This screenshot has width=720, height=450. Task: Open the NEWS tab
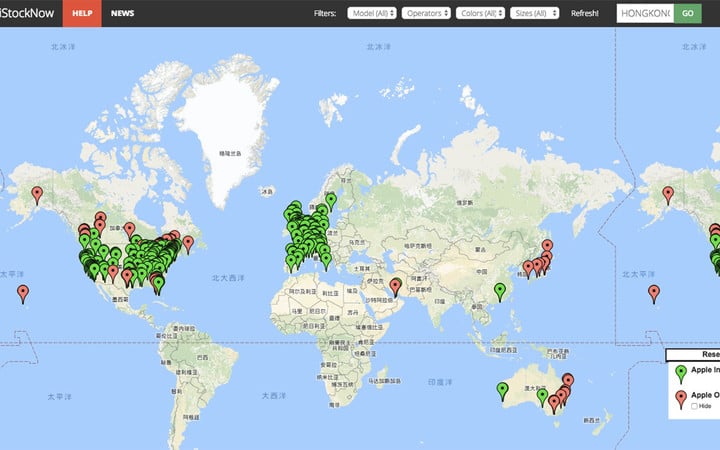point(122,13)
